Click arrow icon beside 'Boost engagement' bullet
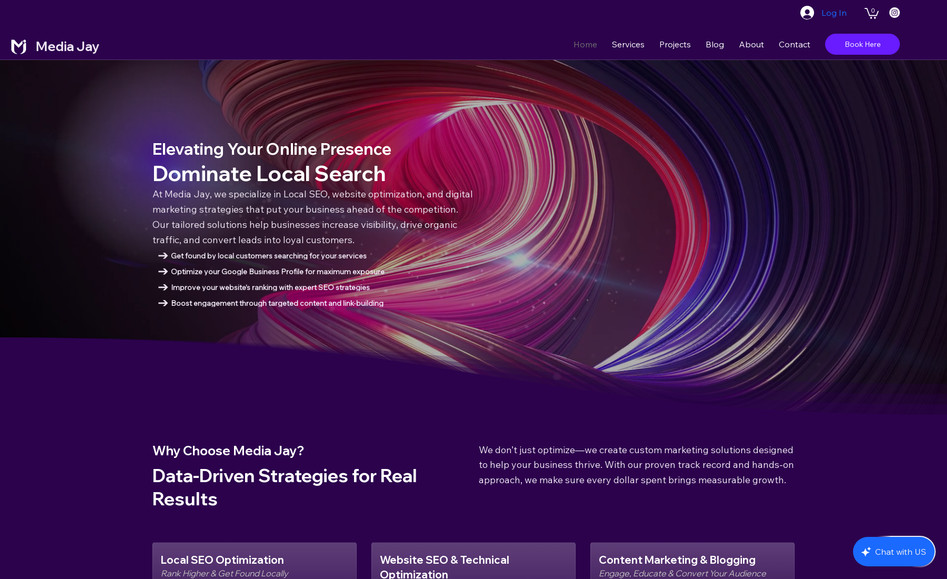The image size is (947, 579). [163, 304]
